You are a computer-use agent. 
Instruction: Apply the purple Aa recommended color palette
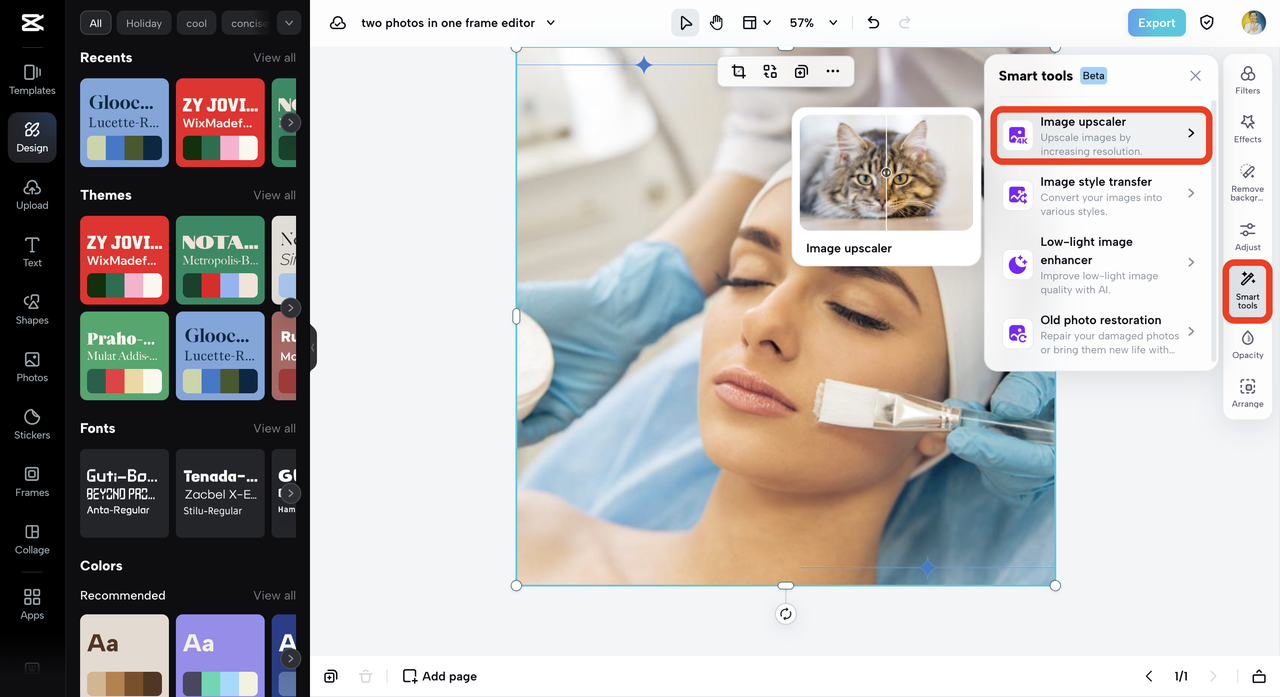pos(220,656)
